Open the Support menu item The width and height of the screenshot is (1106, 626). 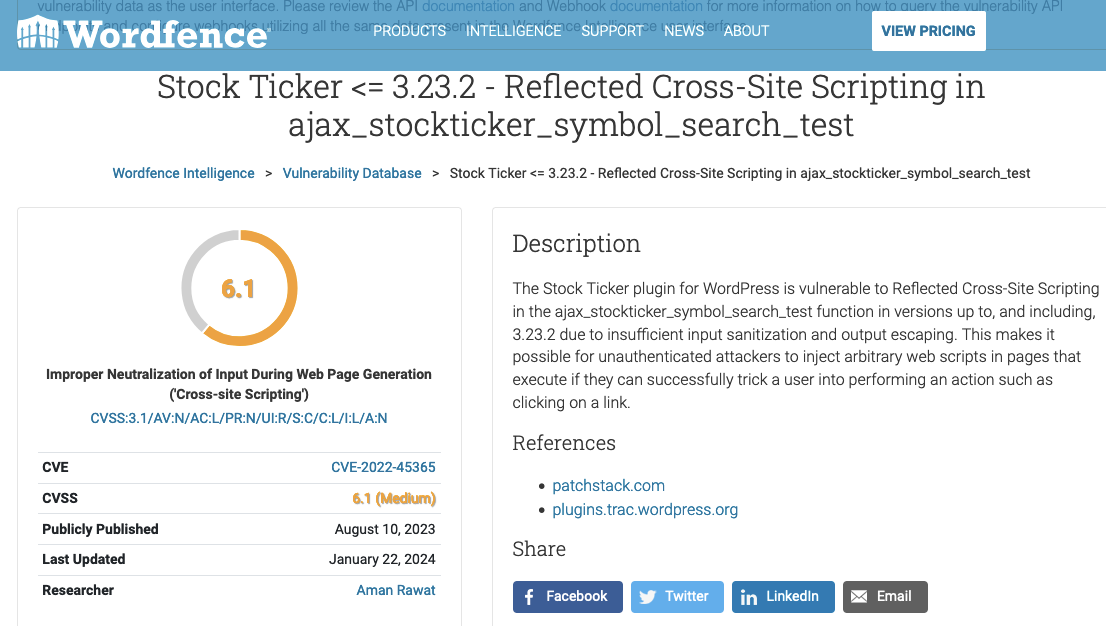[x=612, y=31]
